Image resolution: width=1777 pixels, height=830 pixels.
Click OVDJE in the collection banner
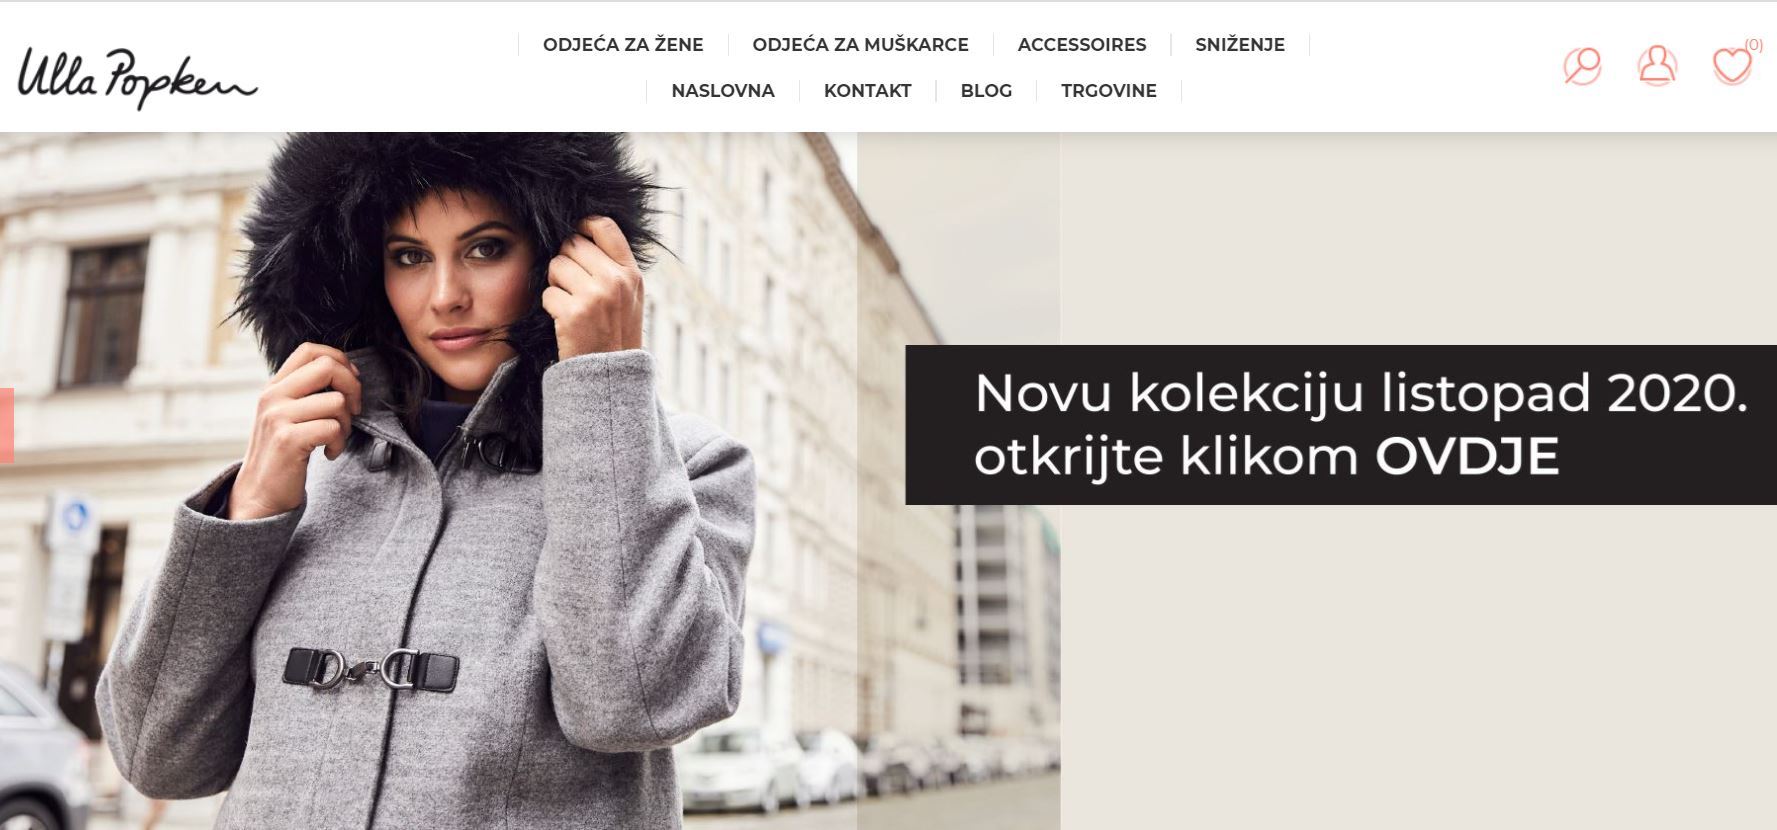click(x=1467, y=457)
